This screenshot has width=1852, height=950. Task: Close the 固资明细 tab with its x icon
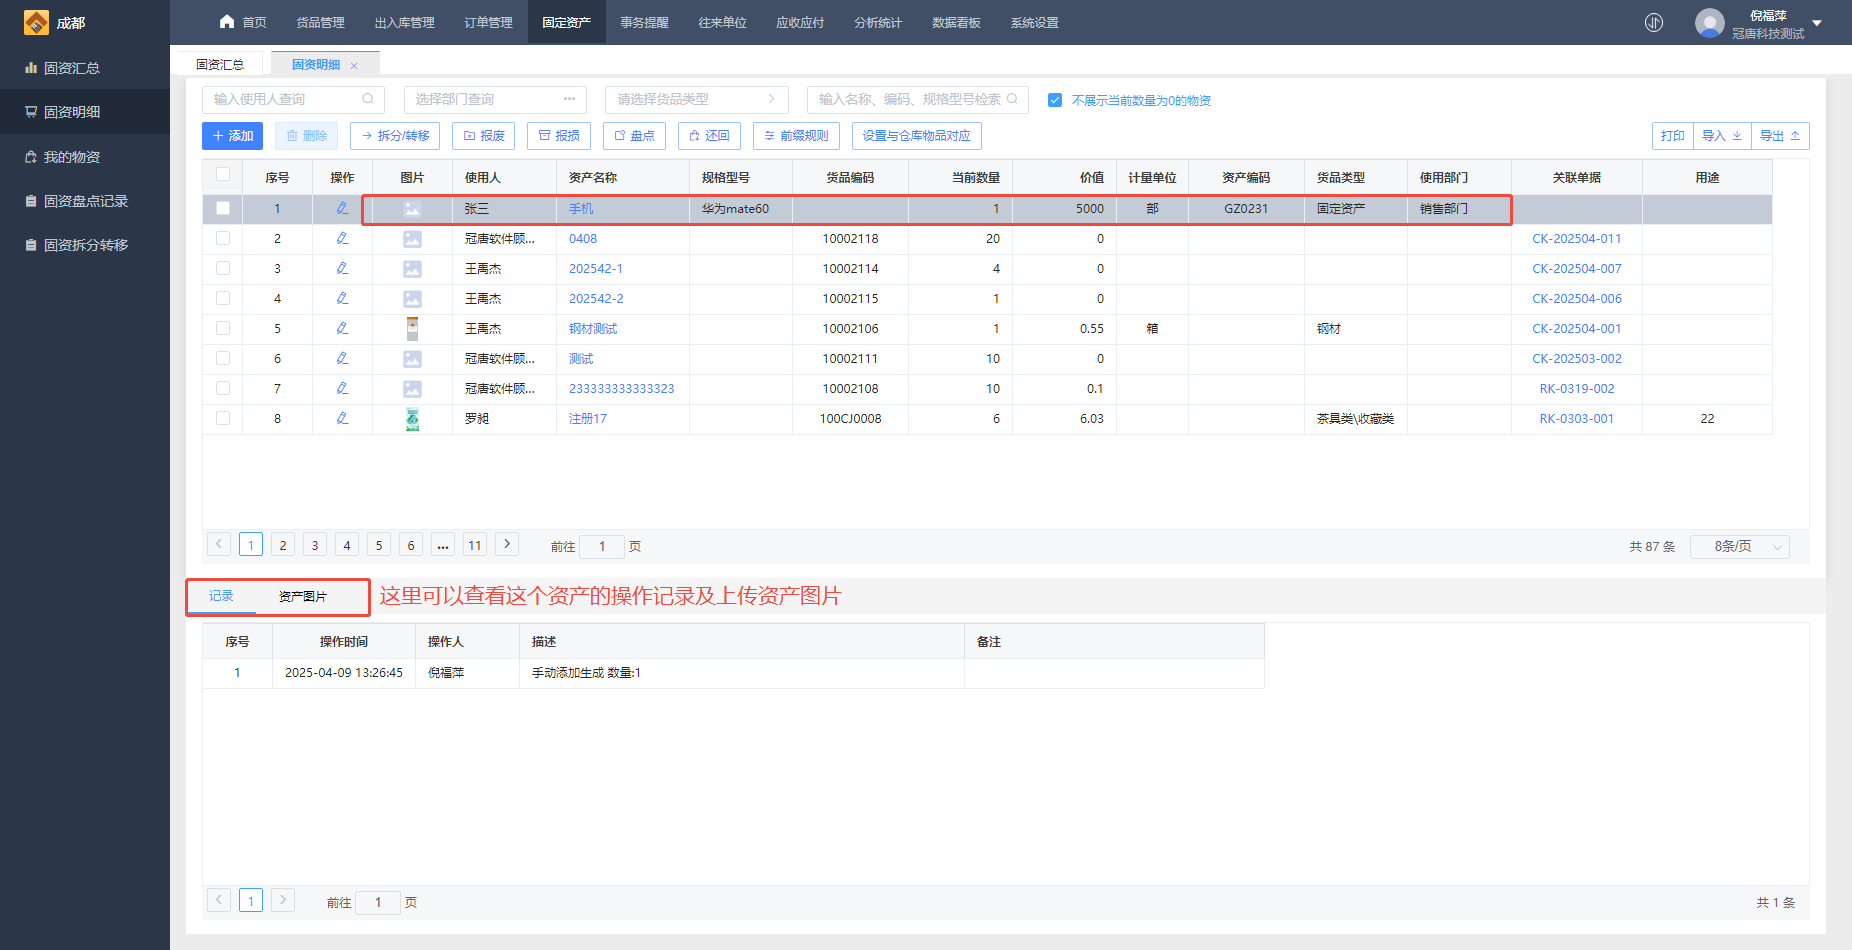pyautogui.click(x=354, y=66)
